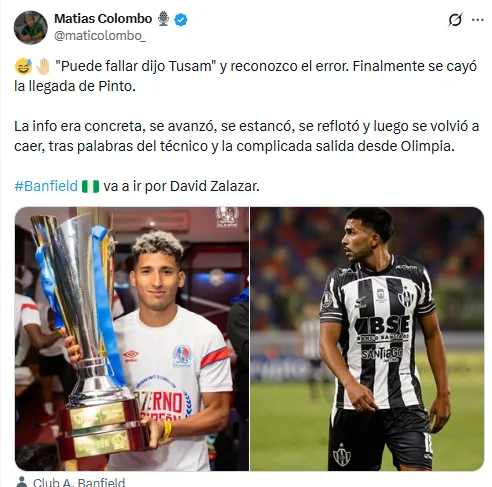Open the @maticolombo_ handle link

pyautogui.click(x=100, y=36)
